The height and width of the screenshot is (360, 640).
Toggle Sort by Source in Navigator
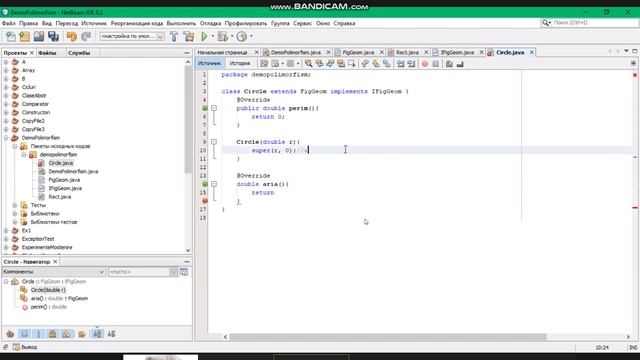111,334
